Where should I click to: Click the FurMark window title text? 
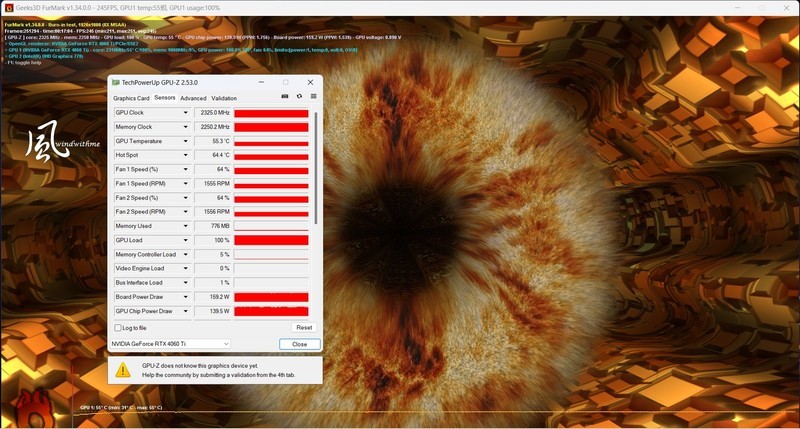118,8
